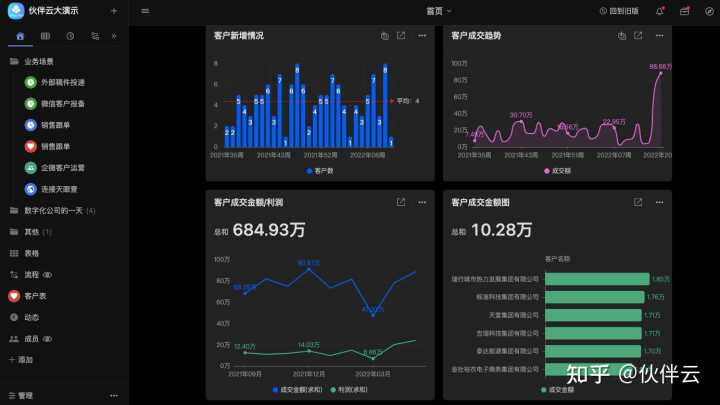Click the 客户成交趋势 card title
Image resolution: width=720 pixels, height=405 pixels.
[x=476, y=35]
